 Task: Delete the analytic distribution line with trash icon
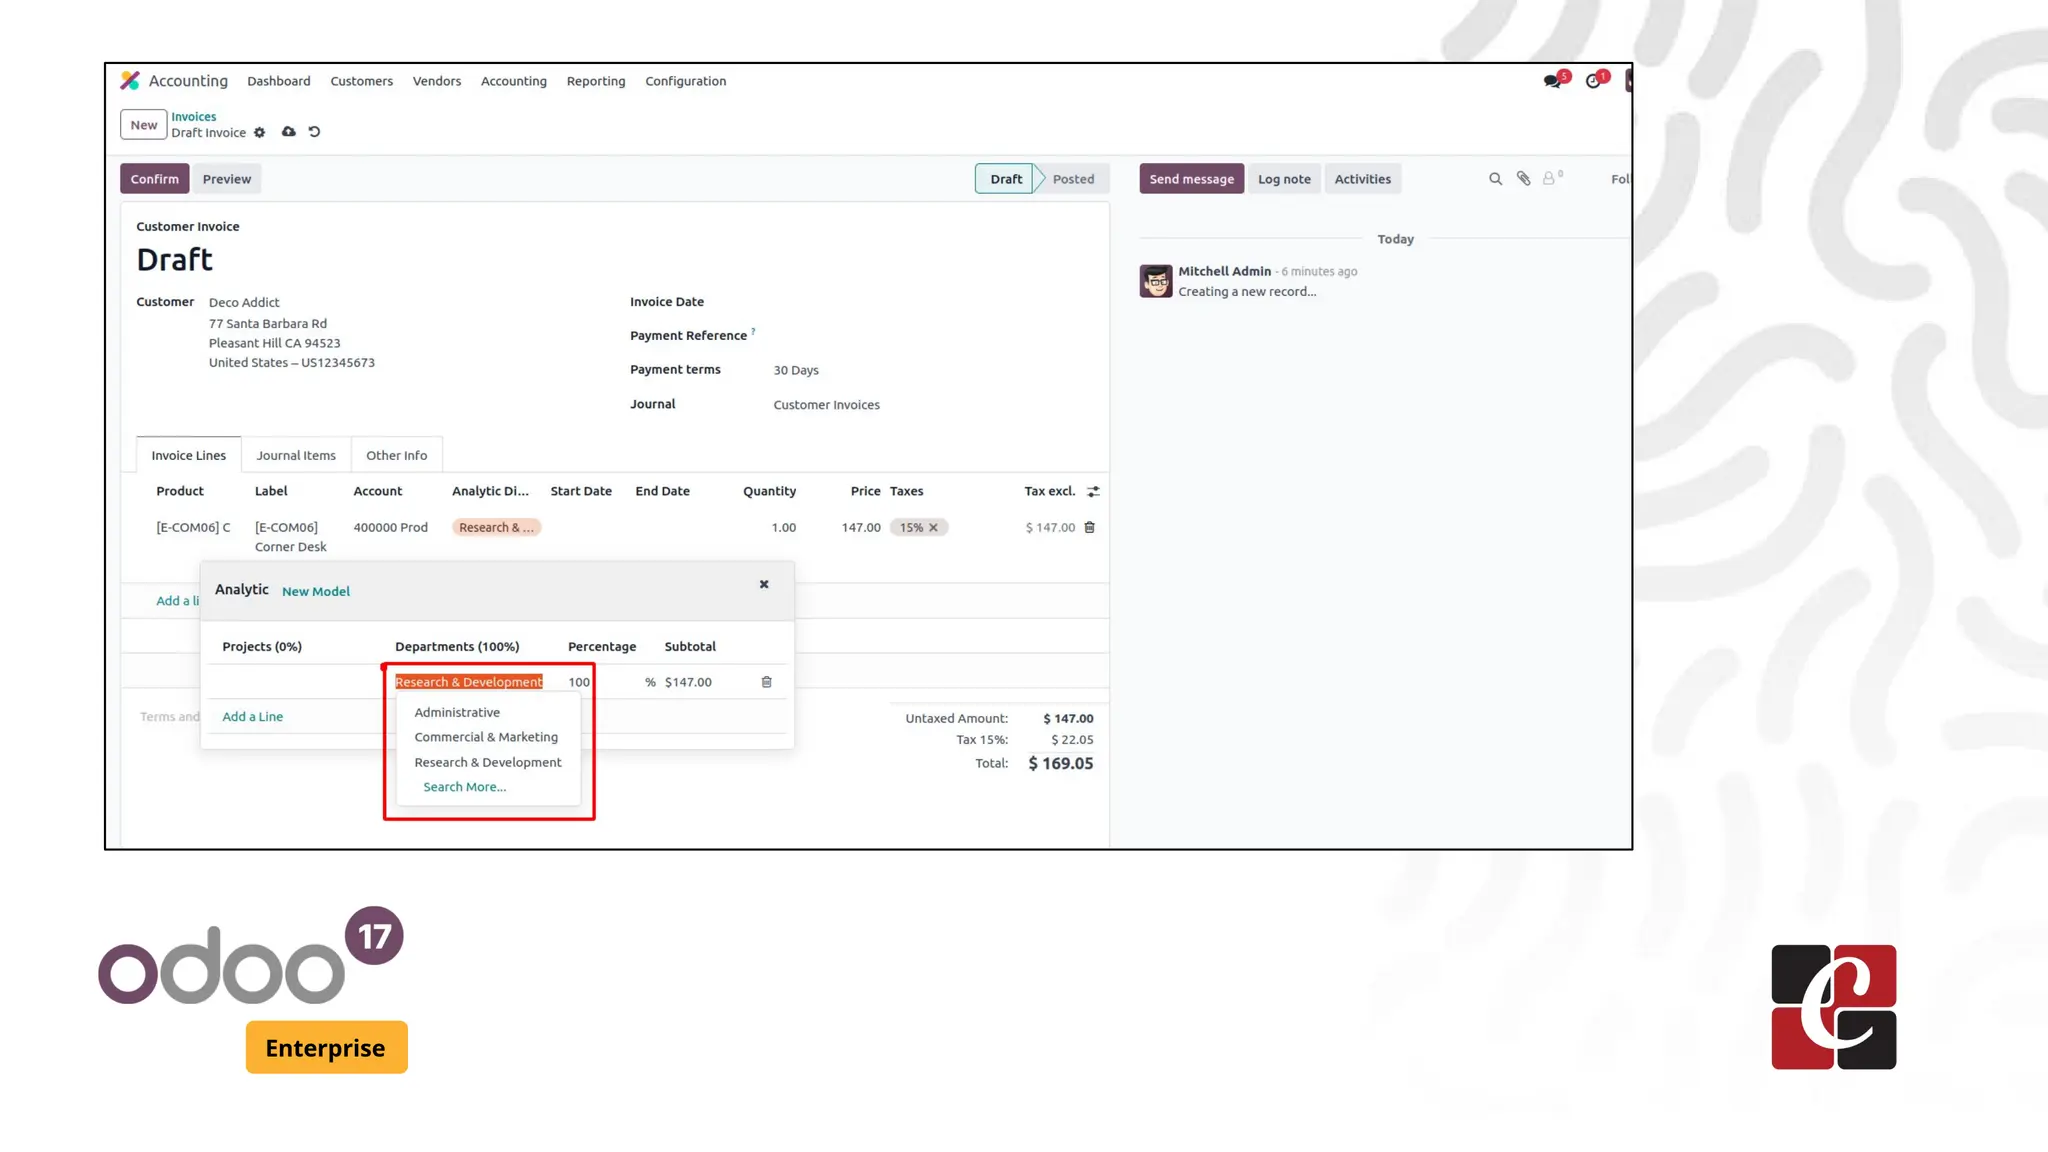[767, 682]
